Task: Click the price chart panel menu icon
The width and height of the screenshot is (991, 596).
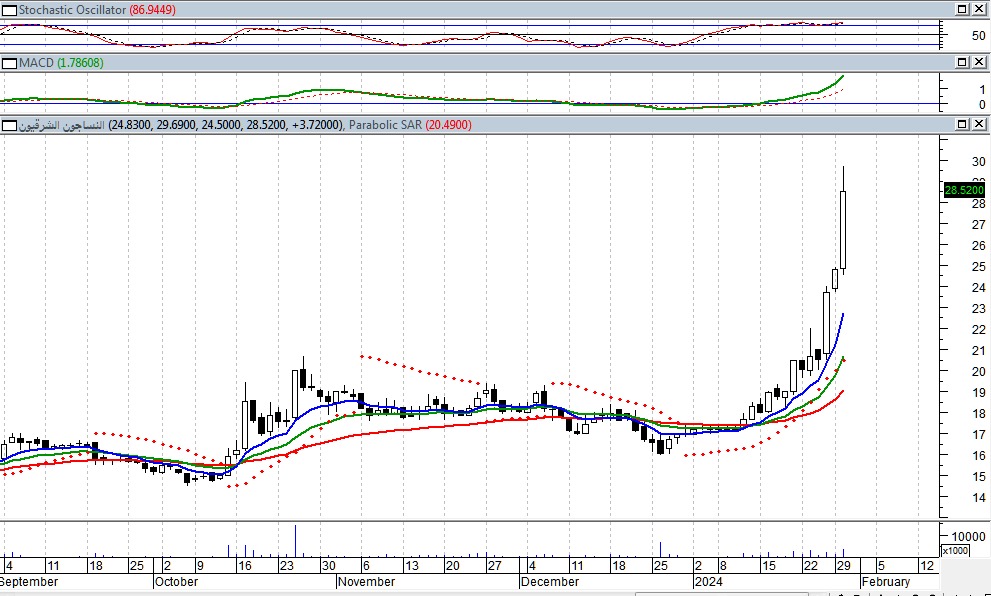Action: point(9,125)
